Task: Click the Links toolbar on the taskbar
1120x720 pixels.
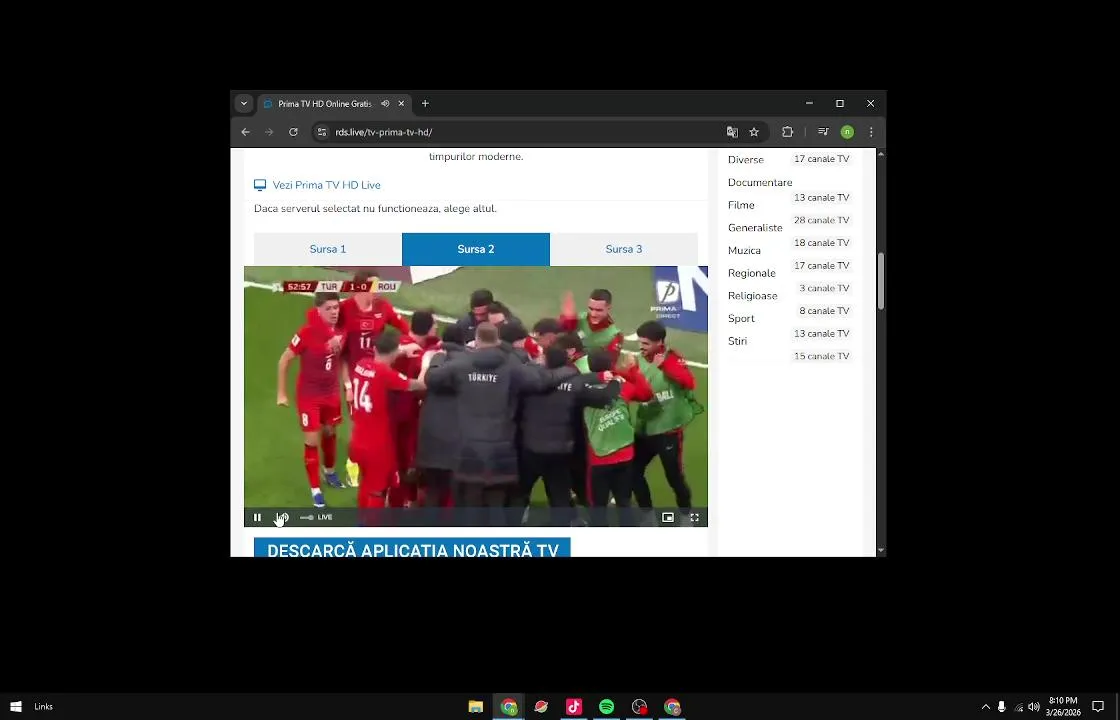Action: coord(44,706)
